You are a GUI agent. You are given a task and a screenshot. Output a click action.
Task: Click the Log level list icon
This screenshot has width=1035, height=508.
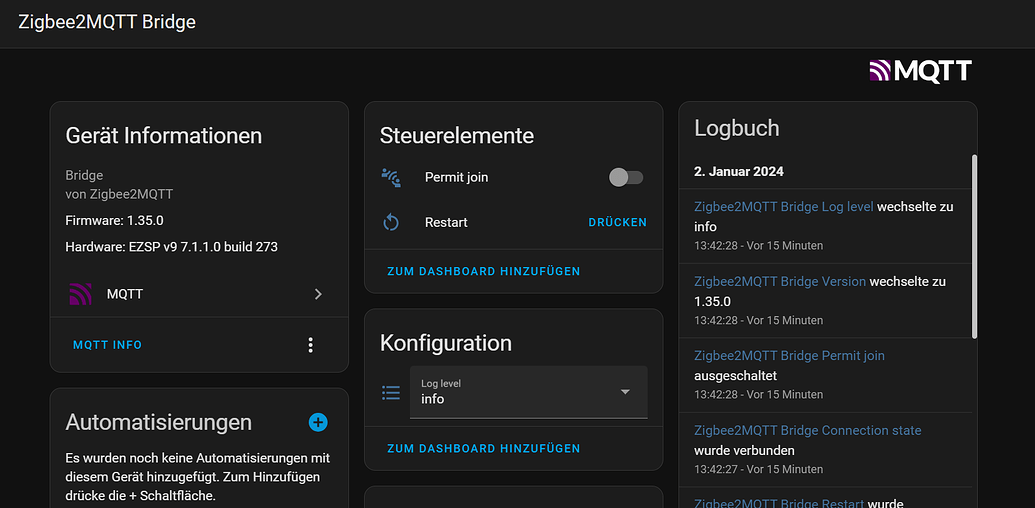coord(391,393)
